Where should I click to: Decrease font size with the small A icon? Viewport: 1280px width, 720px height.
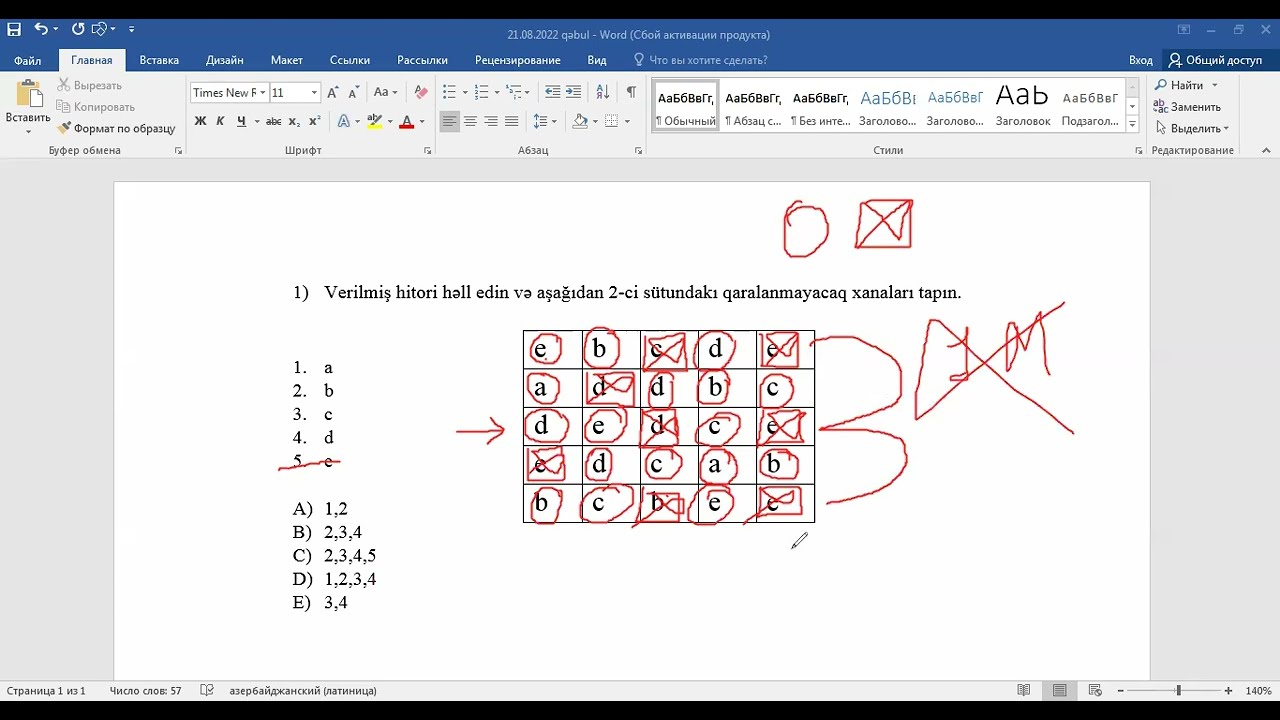point(353,92)
